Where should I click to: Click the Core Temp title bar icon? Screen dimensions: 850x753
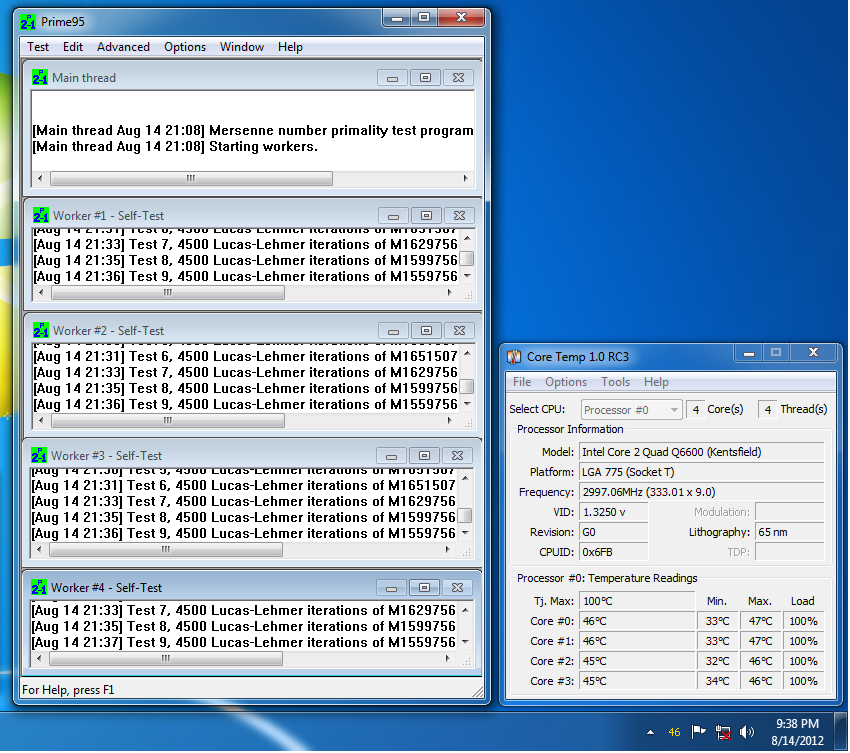point(514,357)
